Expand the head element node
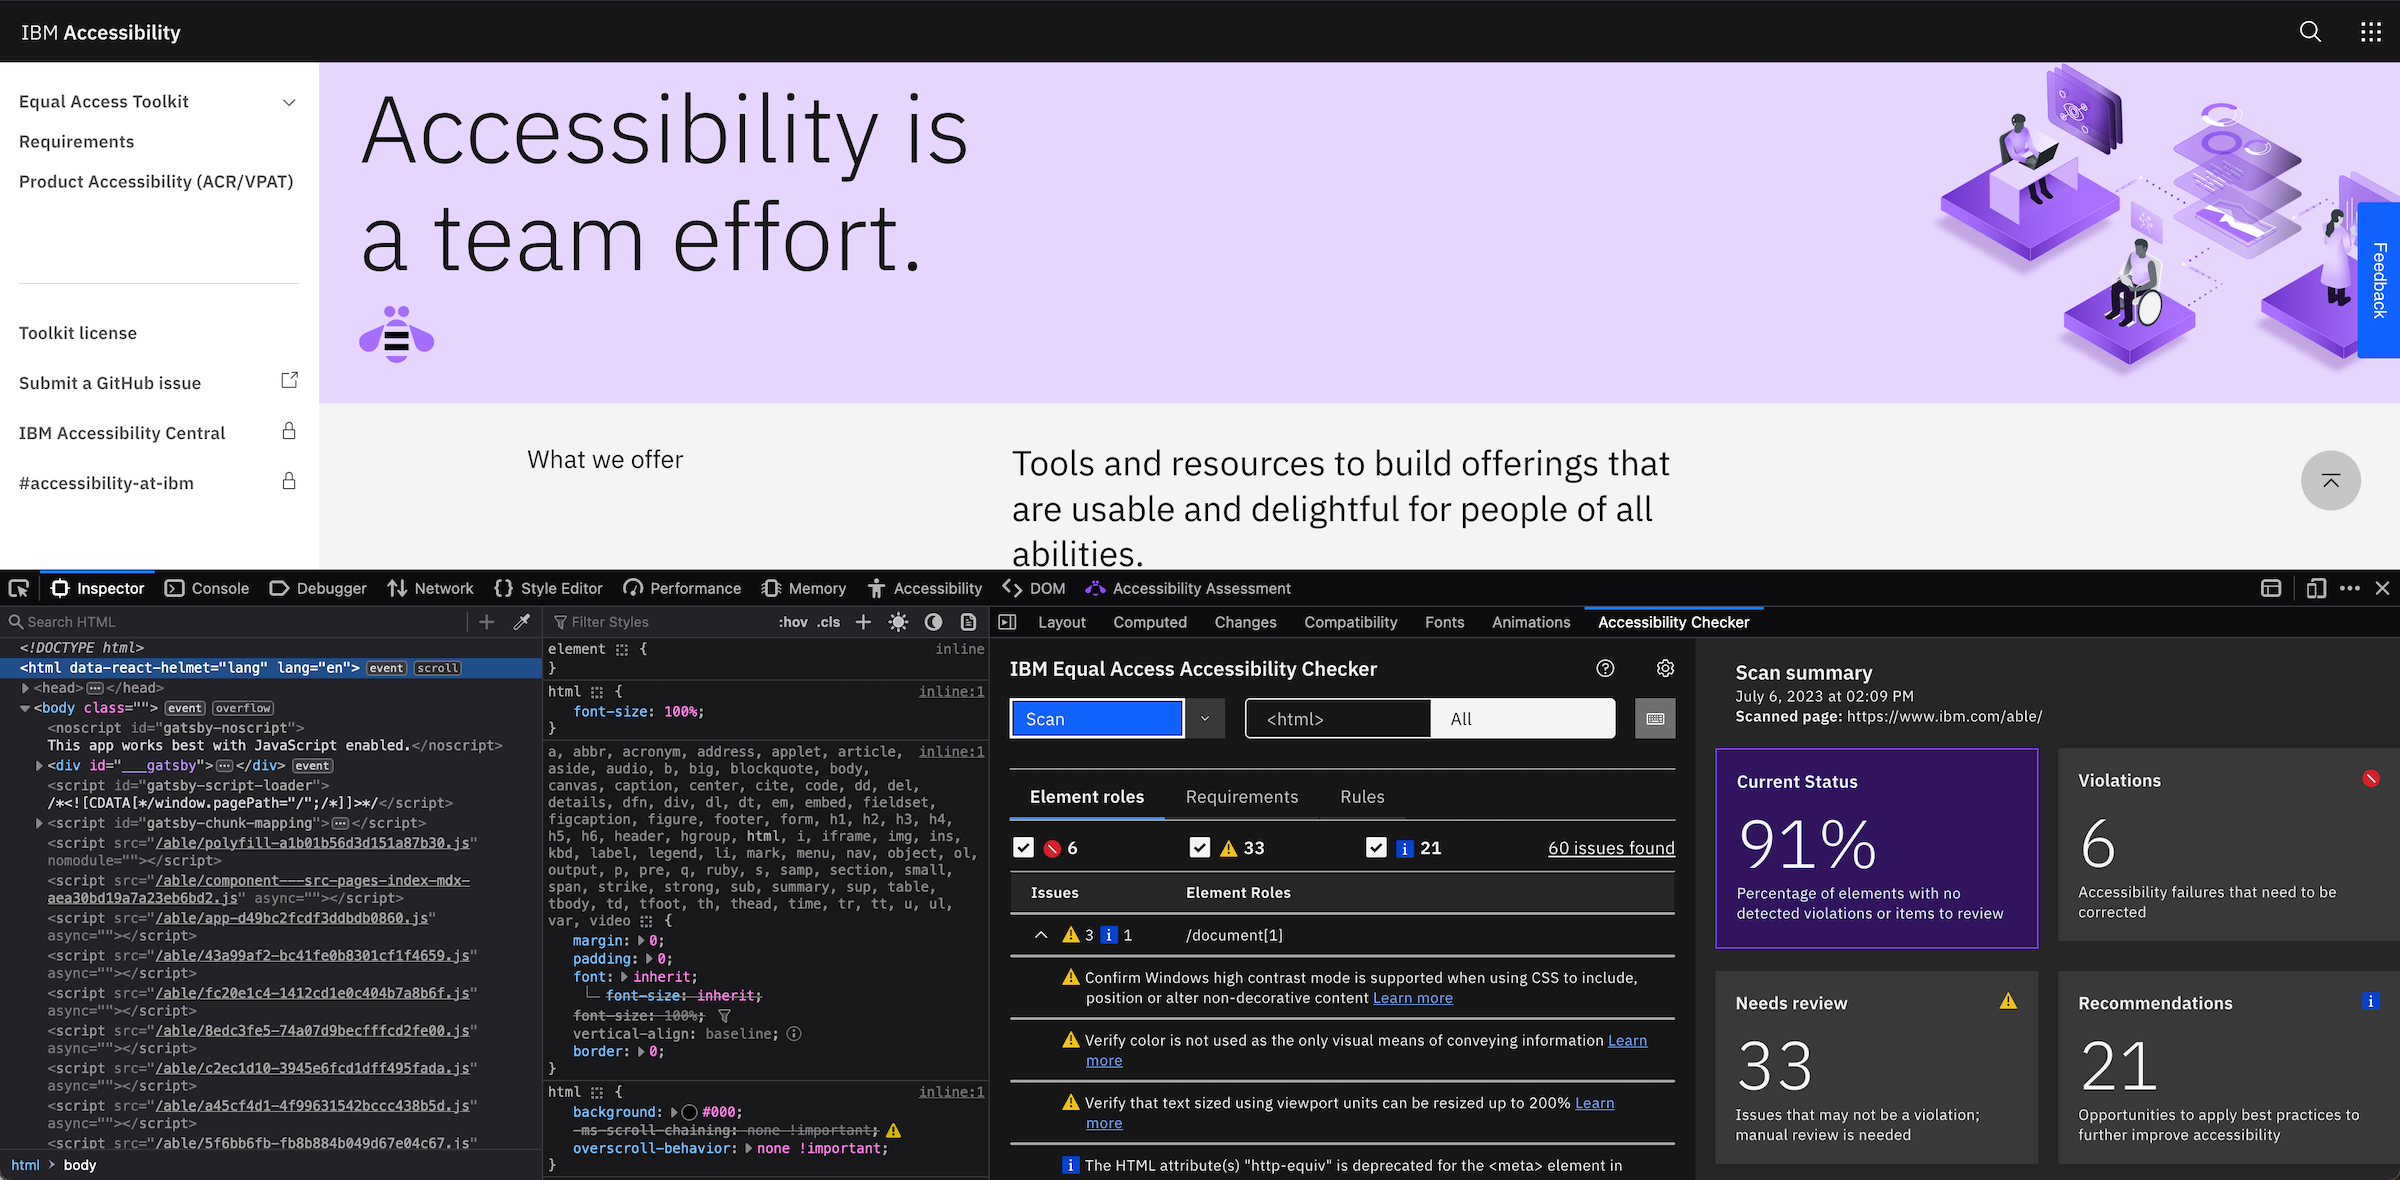Image resolution: width=2400 pixels, height=1180 pixels. tap(25, 688)
